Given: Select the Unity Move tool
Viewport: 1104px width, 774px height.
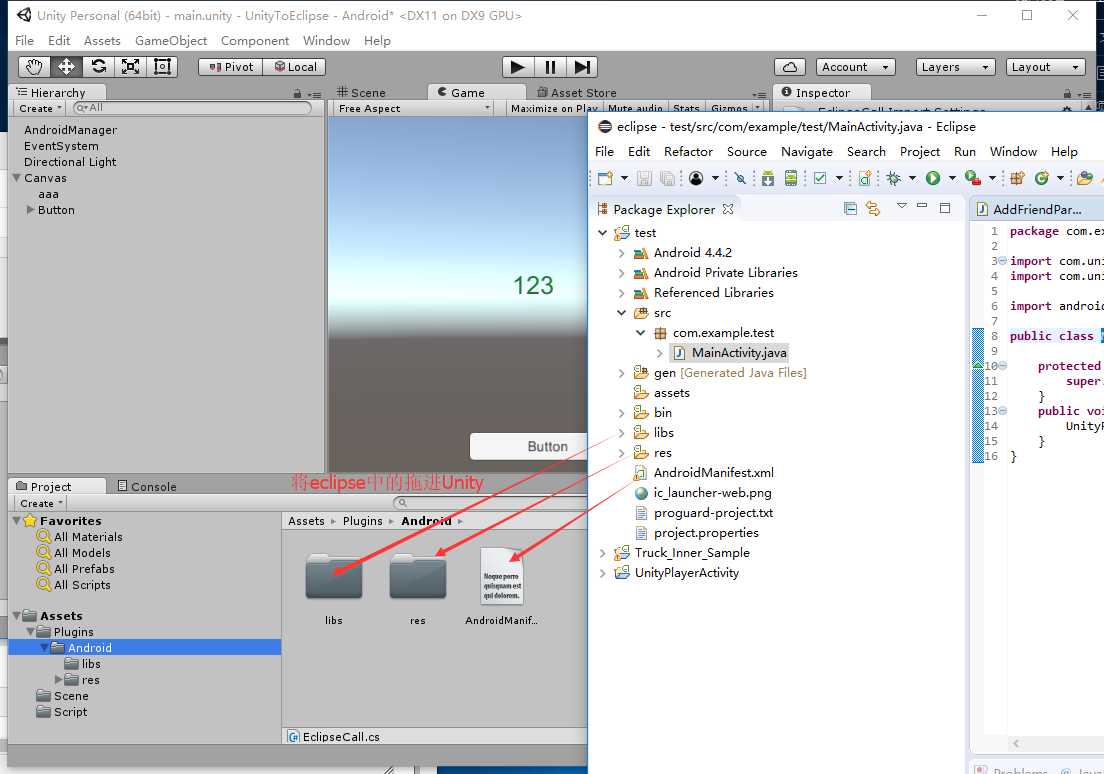Looking at the screenshot, I should pos(66,67).
